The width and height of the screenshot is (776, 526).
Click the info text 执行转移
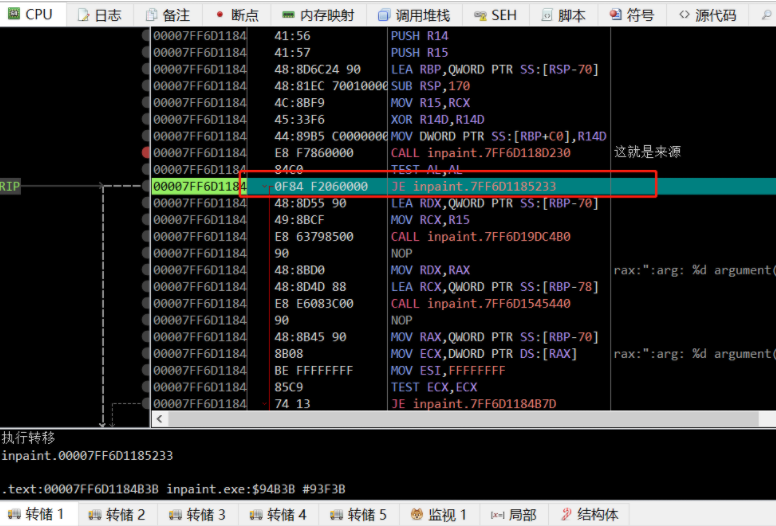[28, 437]
